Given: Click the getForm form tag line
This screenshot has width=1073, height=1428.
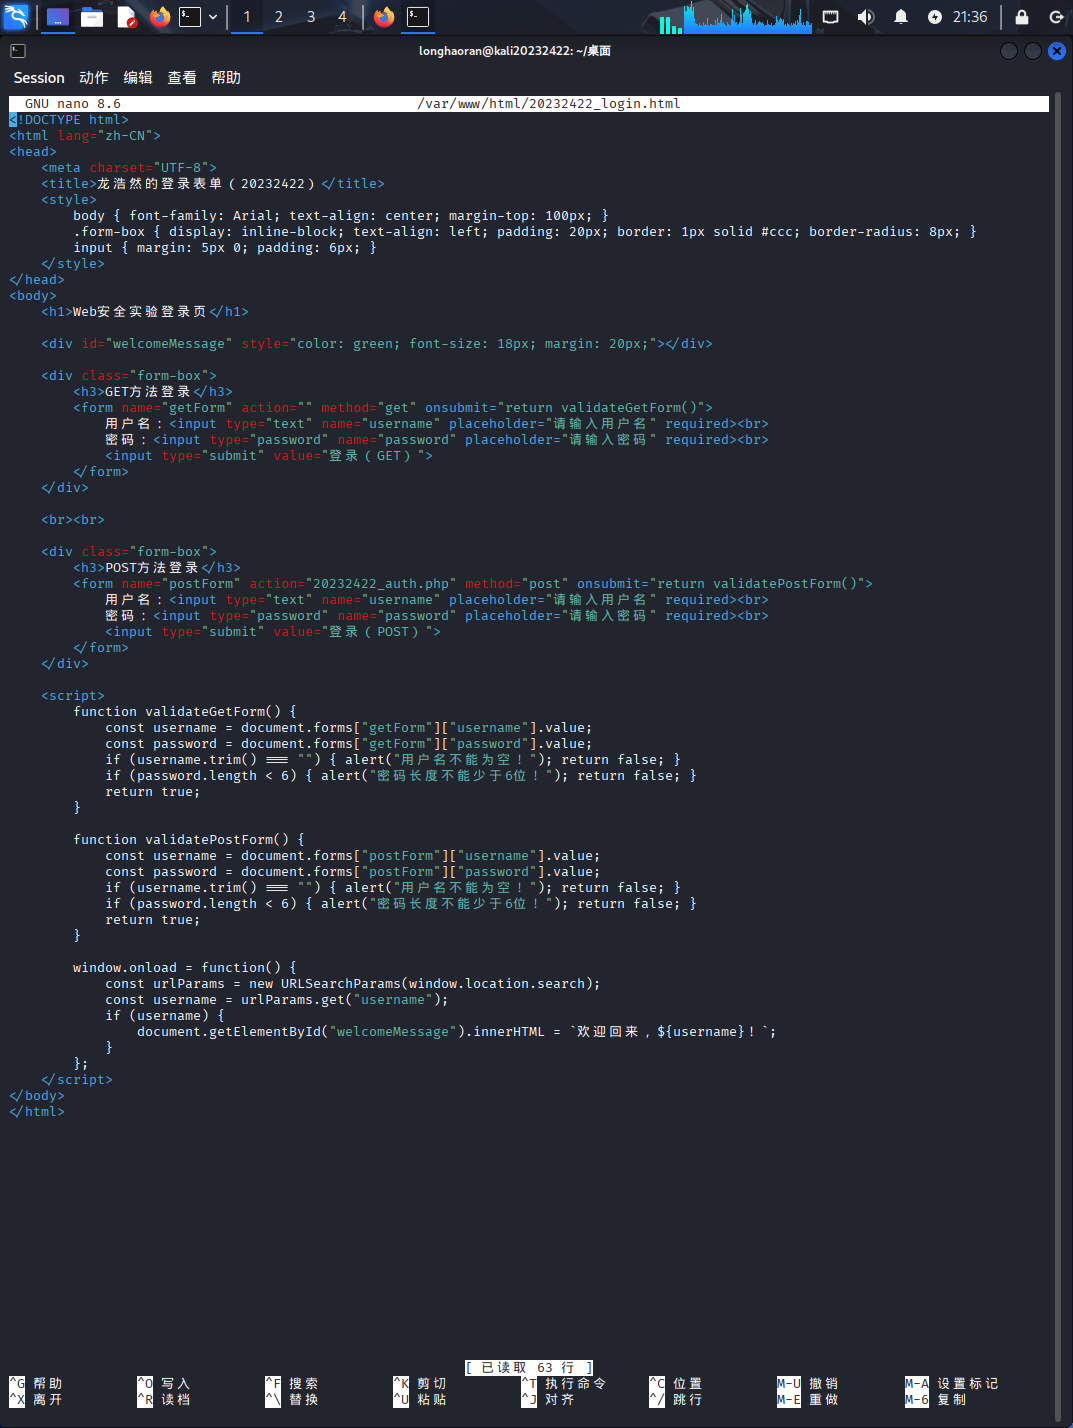Looking at the screenshot, I should coord(393,408).
